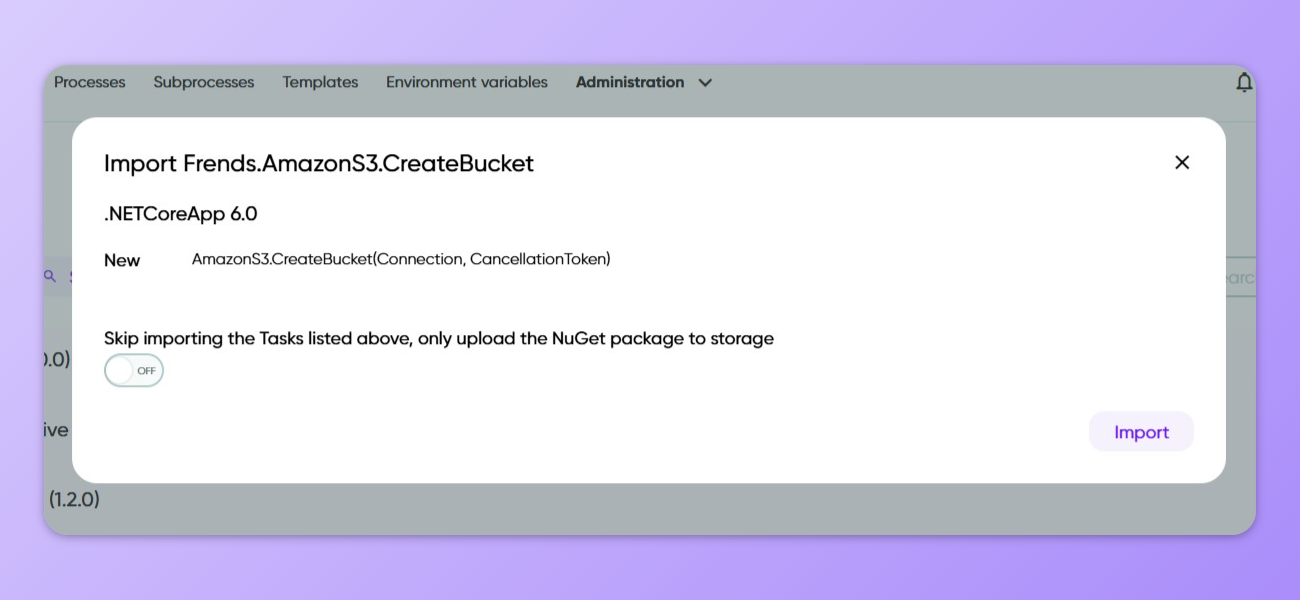Click the partially hidden "ive" text at left
The height and width of the screenshot is (600, 1300).
pyautogui.click(x=56, y=430)
